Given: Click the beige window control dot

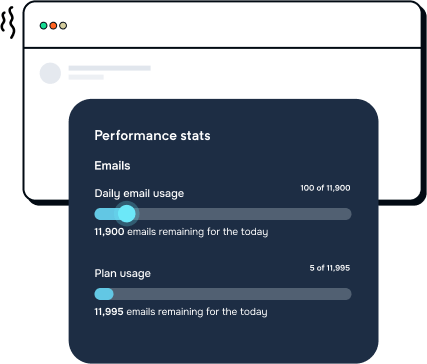Looking at the screenshot, I should pos(63,26).
